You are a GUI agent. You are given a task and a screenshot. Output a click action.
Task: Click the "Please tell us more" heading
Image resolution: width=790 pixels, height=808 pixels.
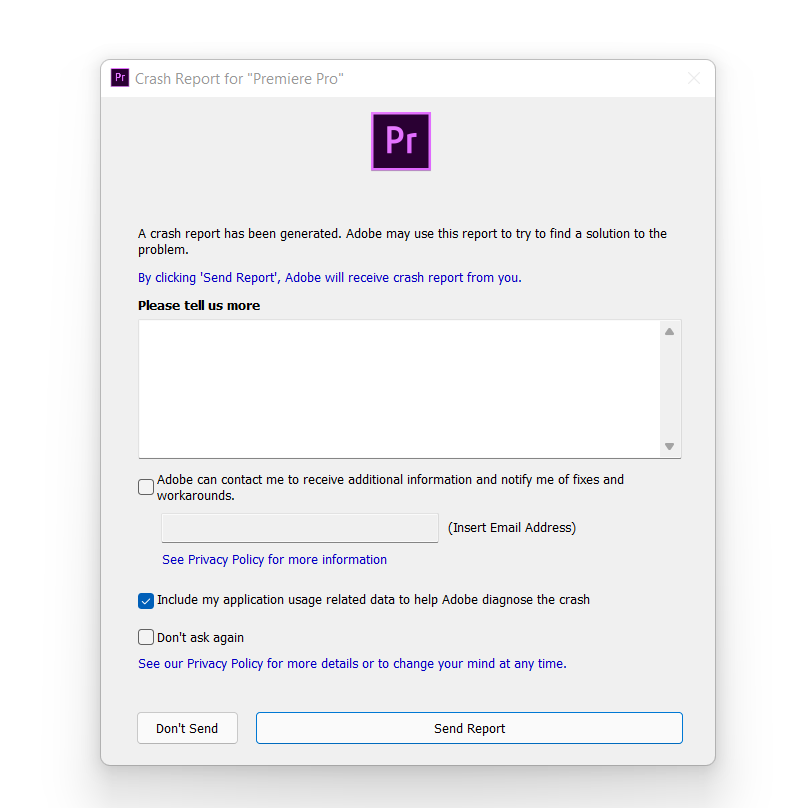pos(199,306)
